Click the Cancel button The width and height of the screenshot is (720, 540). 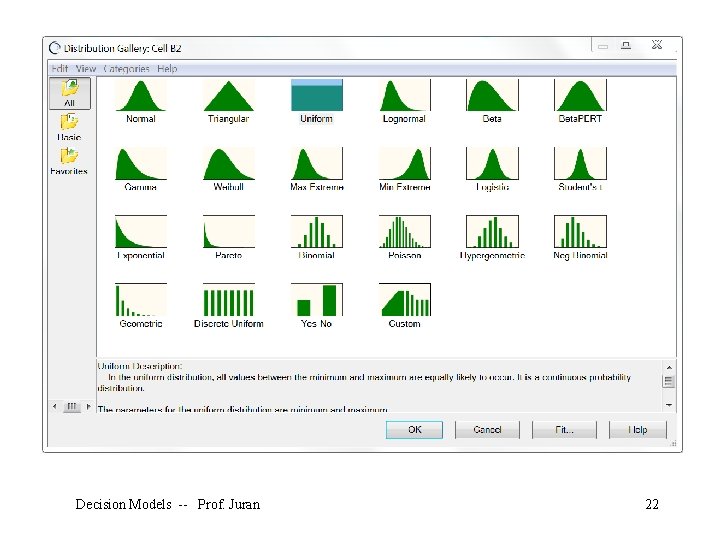point(487,430)
